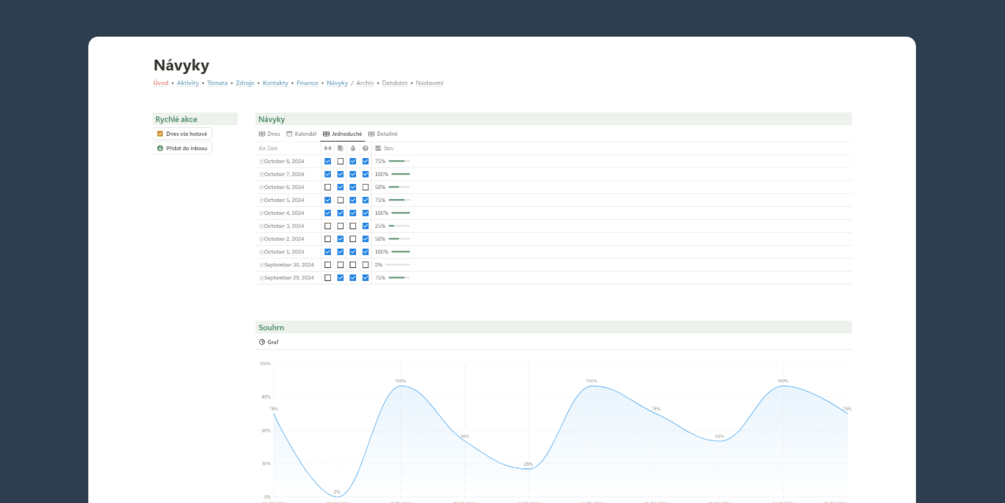Viewport: 1005px width, 503px height.
Task: Open the September 29, 2024 date entry
Action: click(288, 277)
